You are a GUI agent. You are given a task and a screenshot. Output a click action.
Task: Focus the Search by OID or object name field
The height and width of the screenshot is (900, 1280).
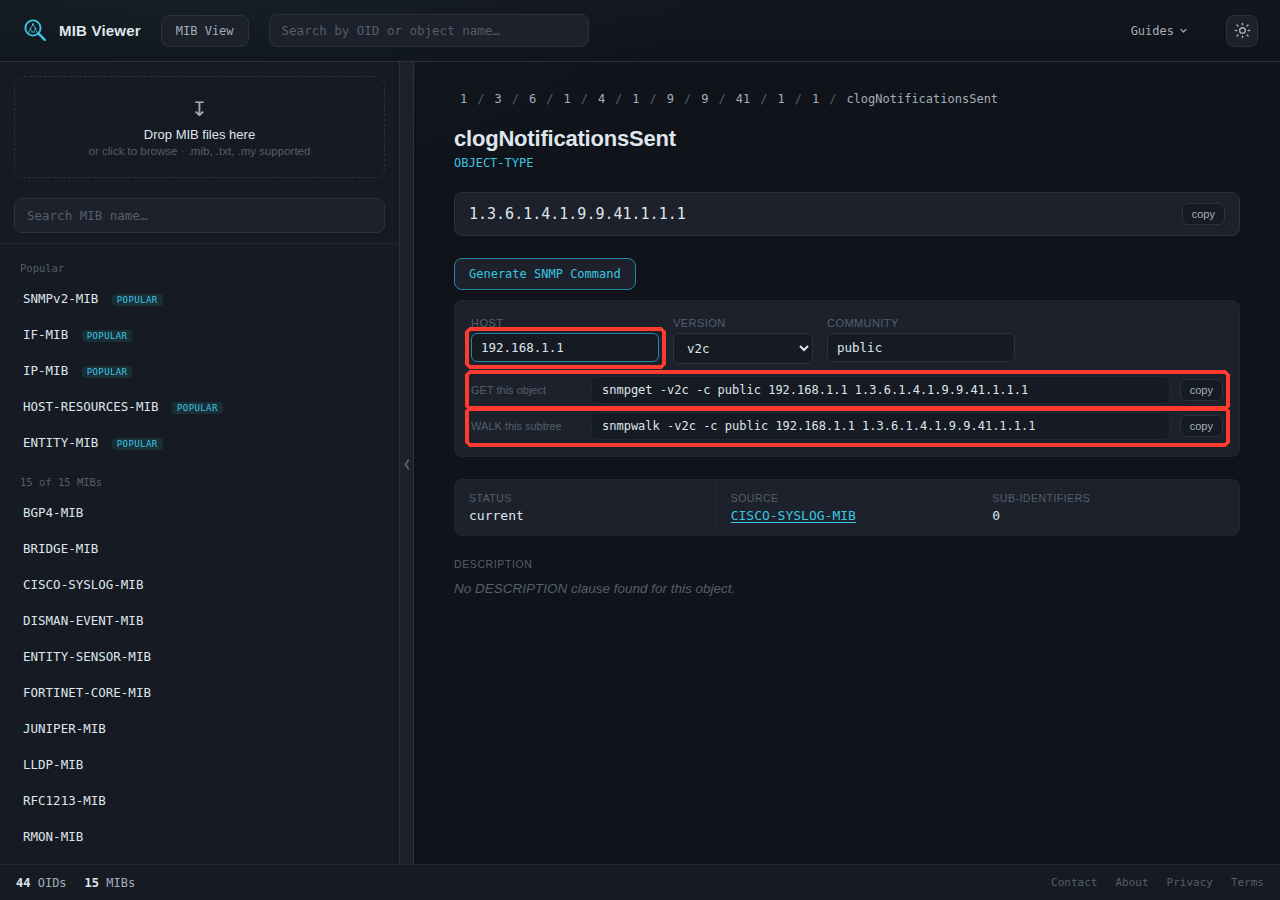pos(429,30)
